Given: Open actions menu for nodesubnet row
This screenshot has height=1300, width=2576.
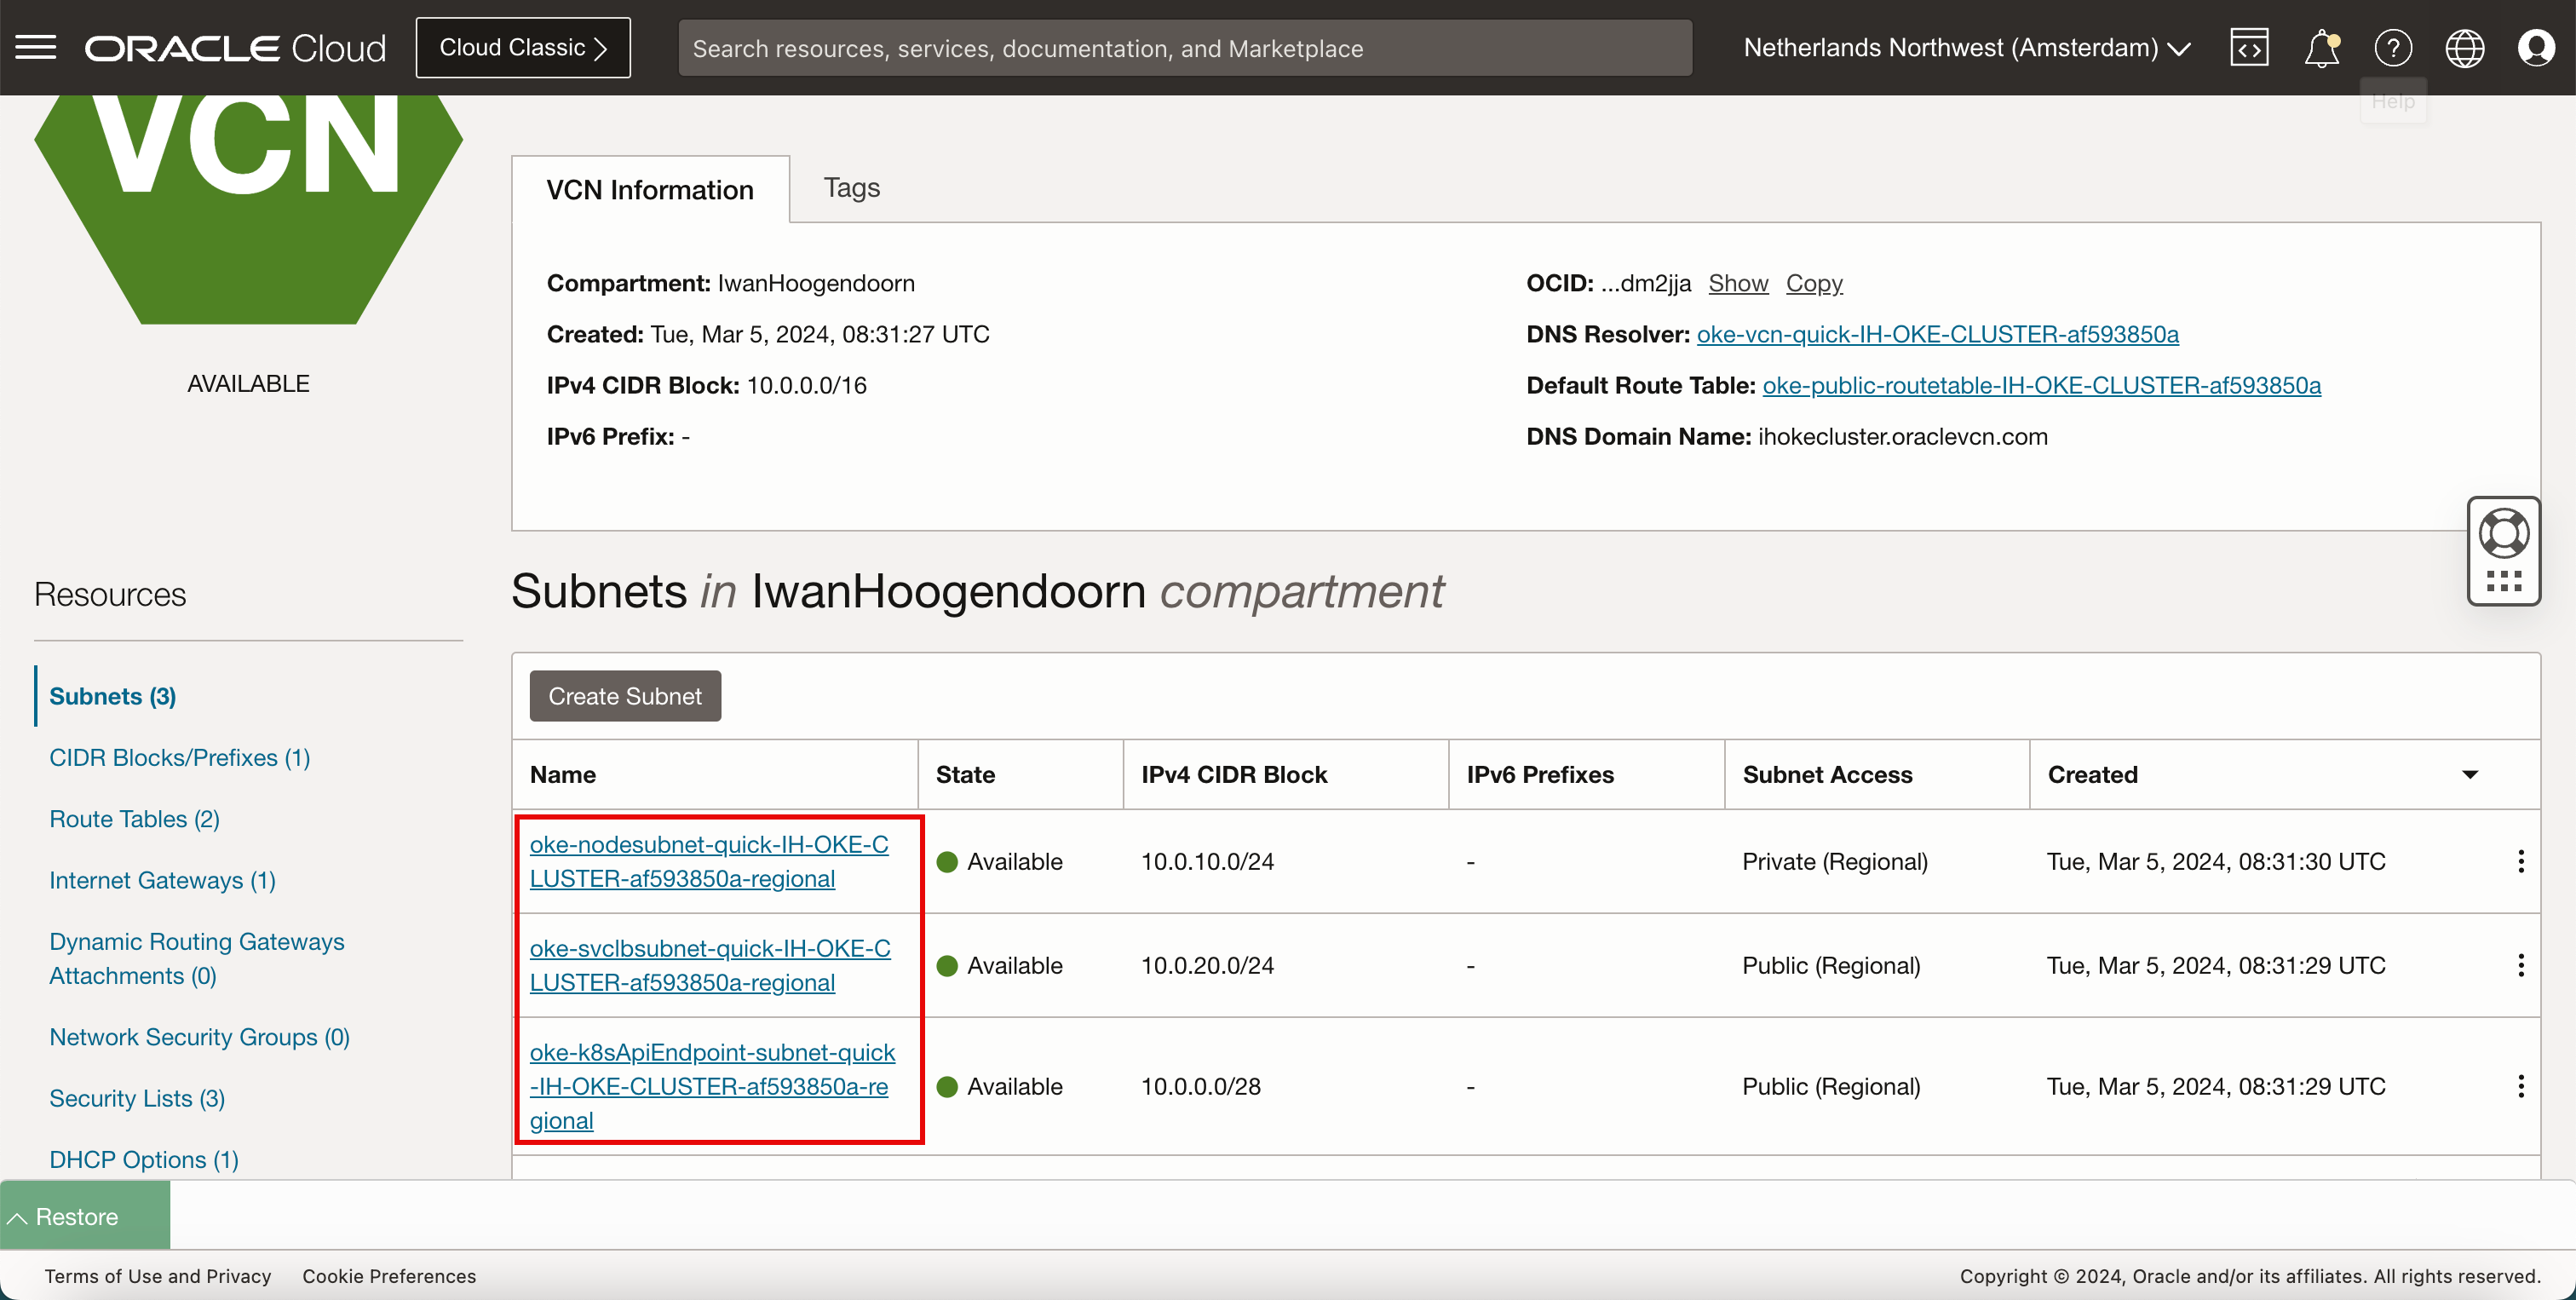Looking at the screenshot, I should (x=2520, y=861).
